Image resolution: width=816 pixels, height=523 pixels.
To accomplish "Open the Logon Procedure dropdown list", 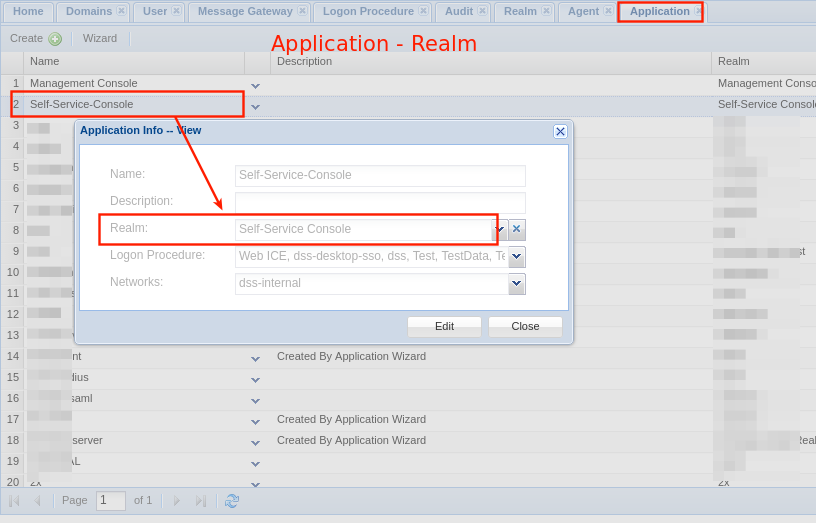I will [517, 257].
